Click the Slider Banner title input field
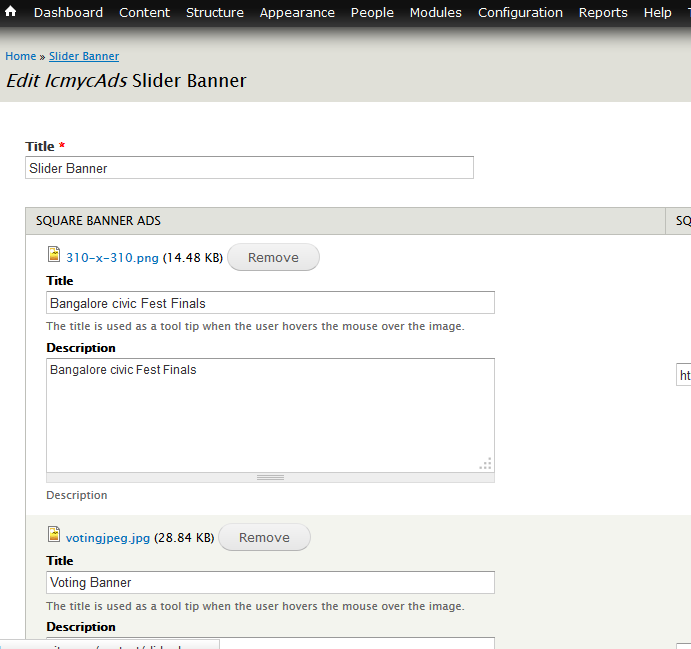Viewport: 691px width, 649px height. [x=249, y=168]
